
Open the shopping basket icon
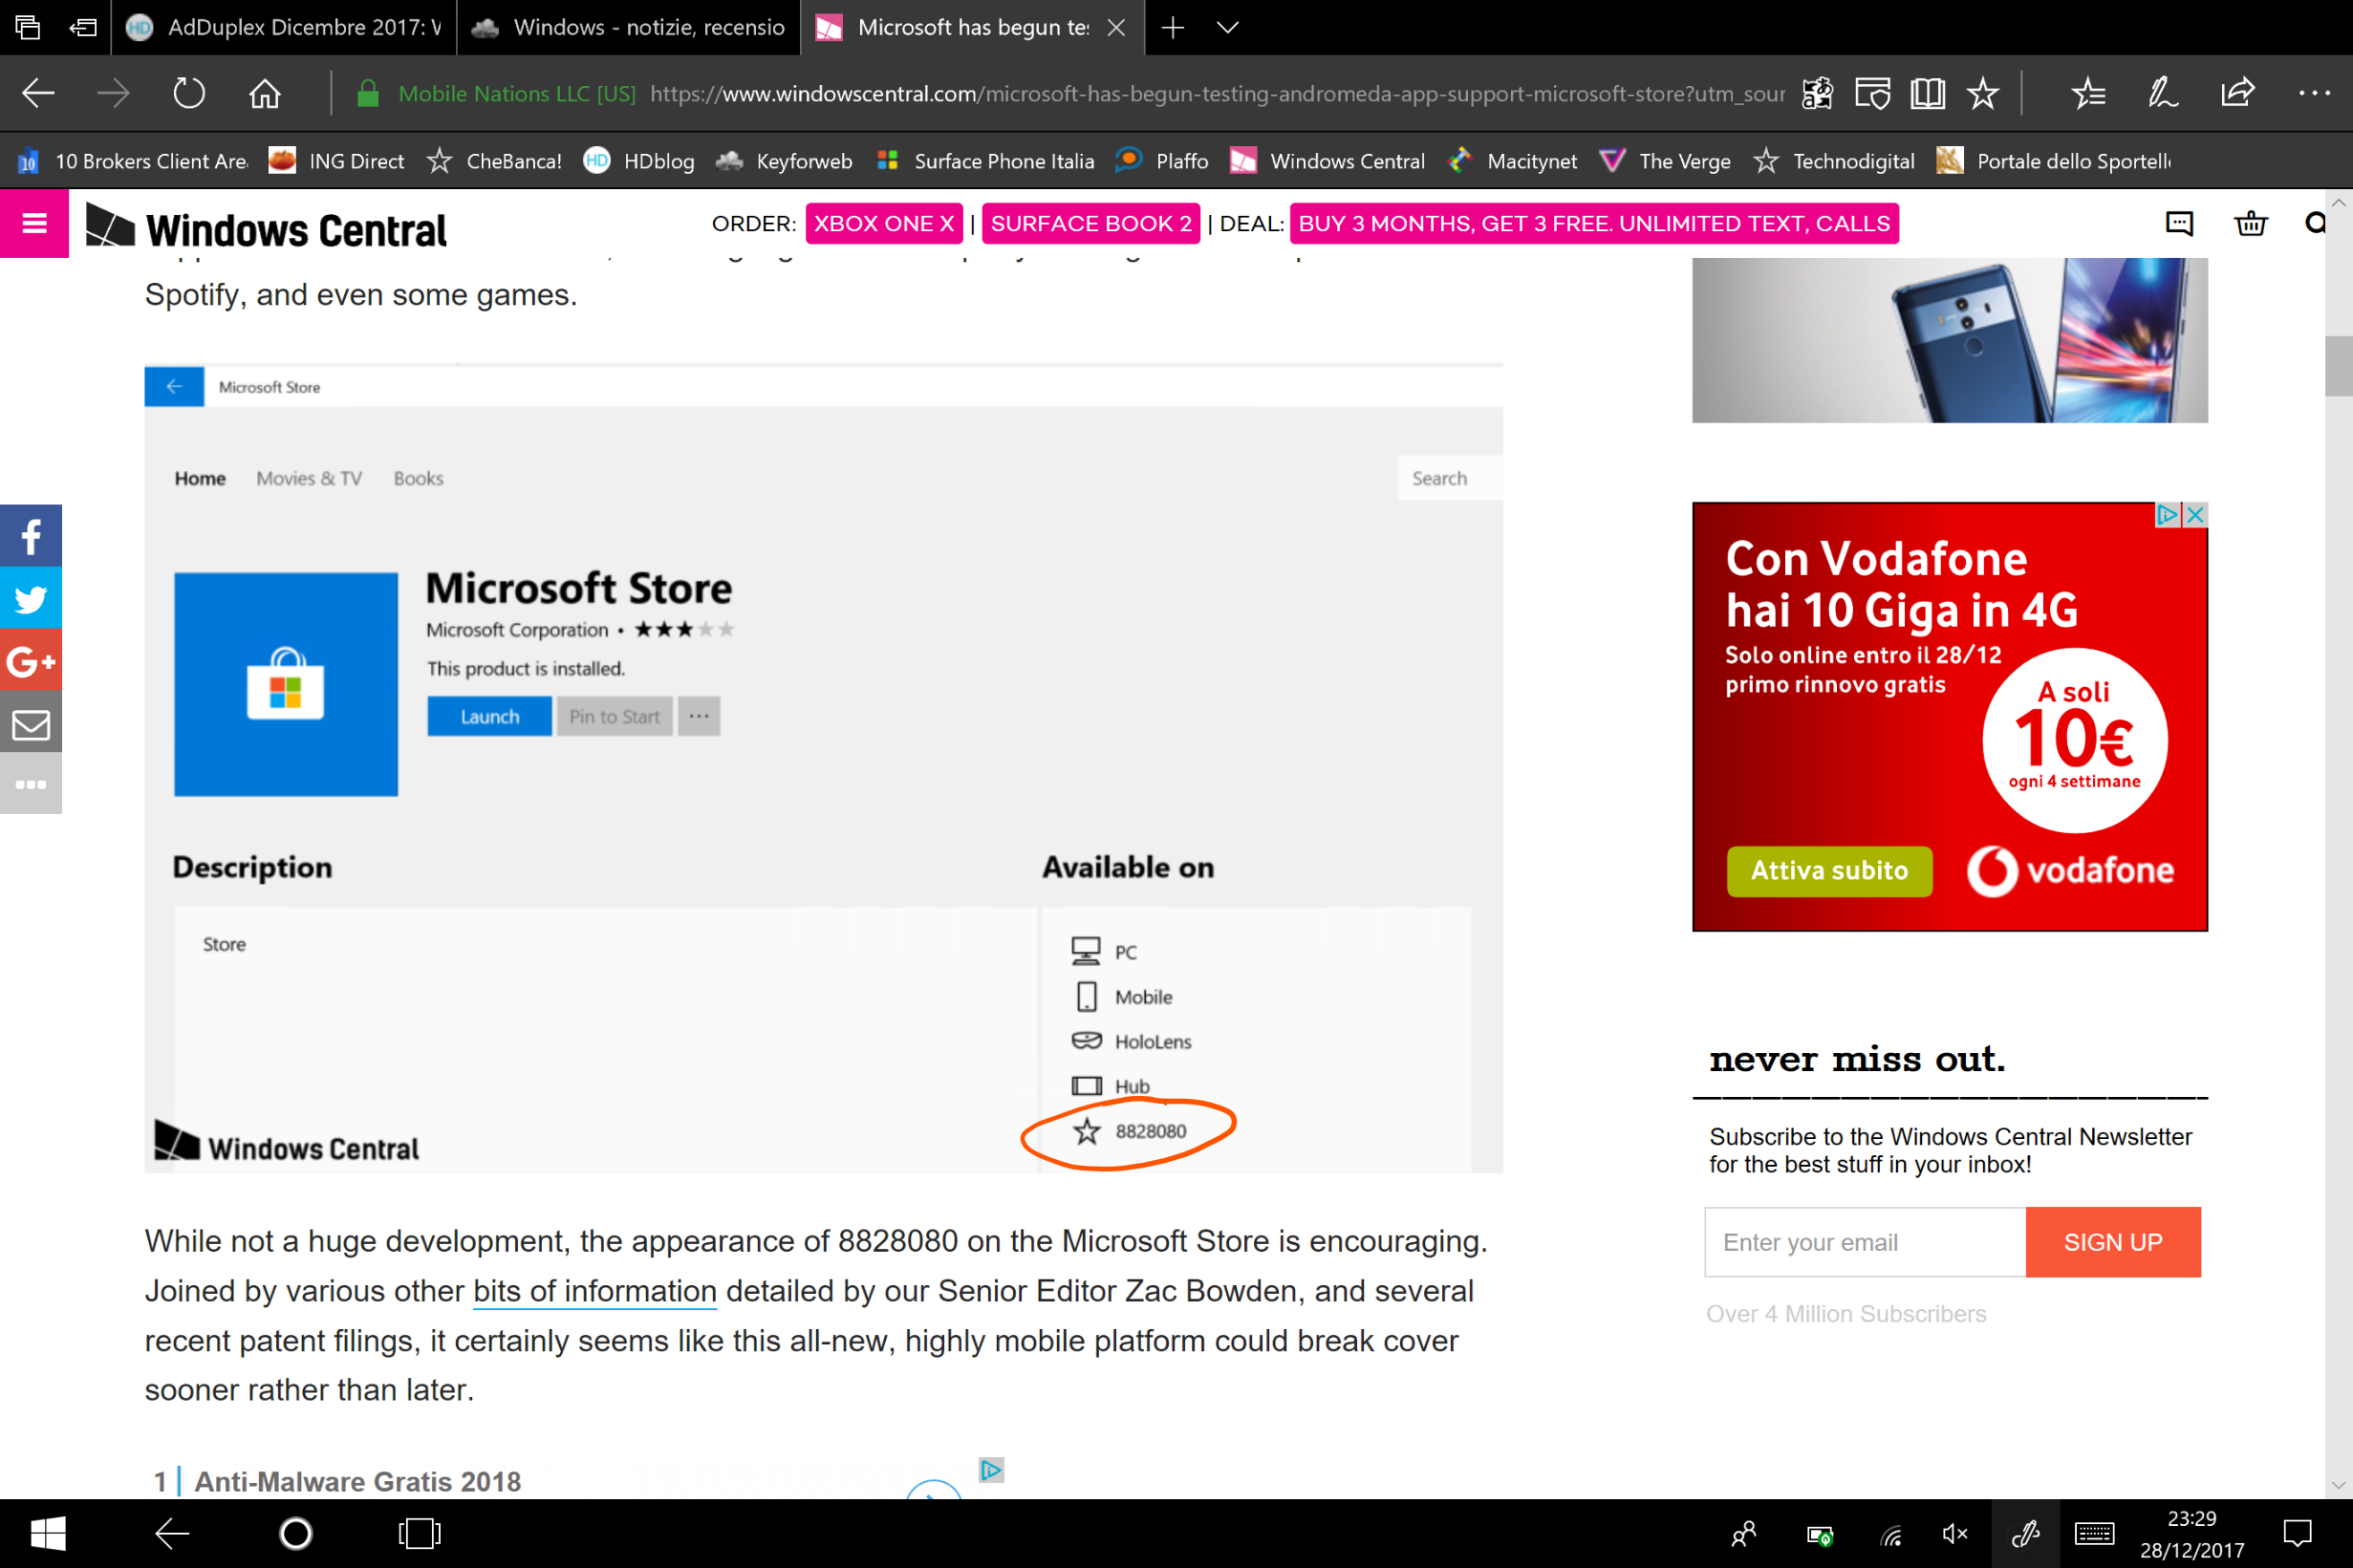[2250, 223]
